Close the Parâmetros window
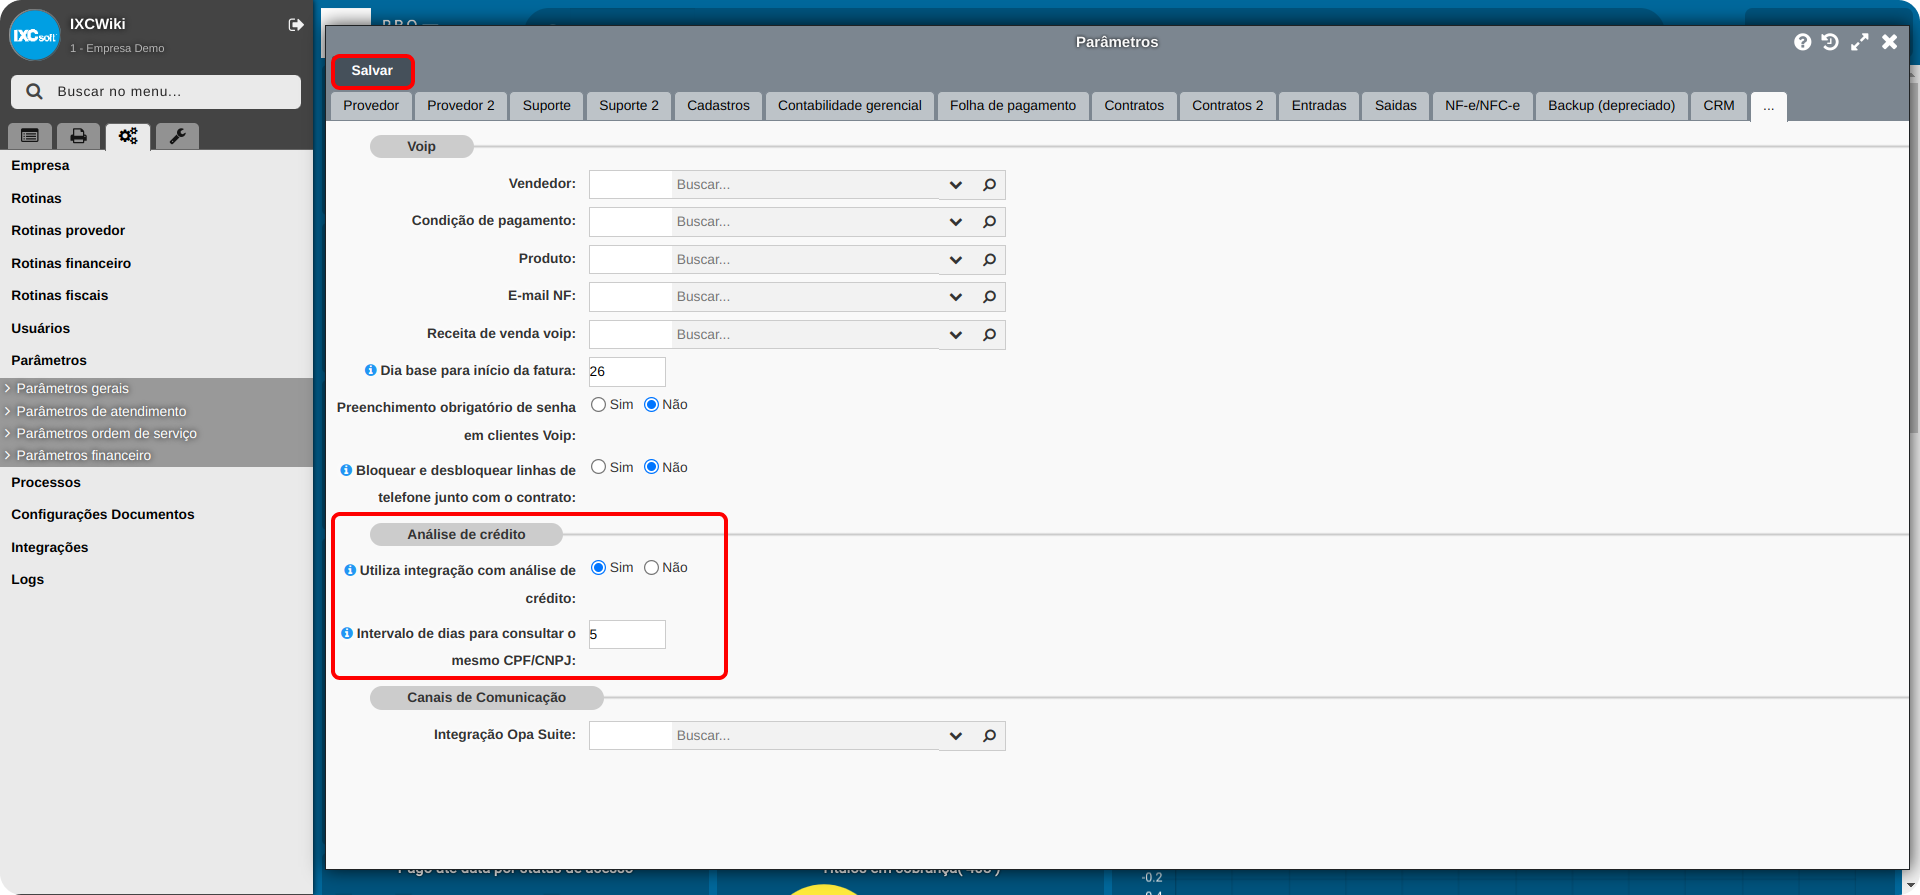The height and width of the screenshot is (895, 1920). [x=1889, y=42]
